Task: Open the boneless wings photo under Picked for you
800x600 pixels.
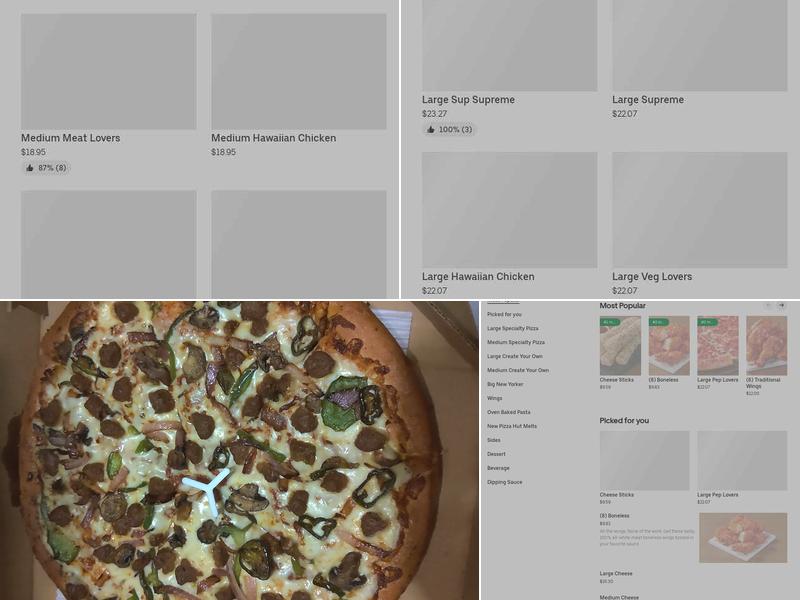Action: [743, 538]
